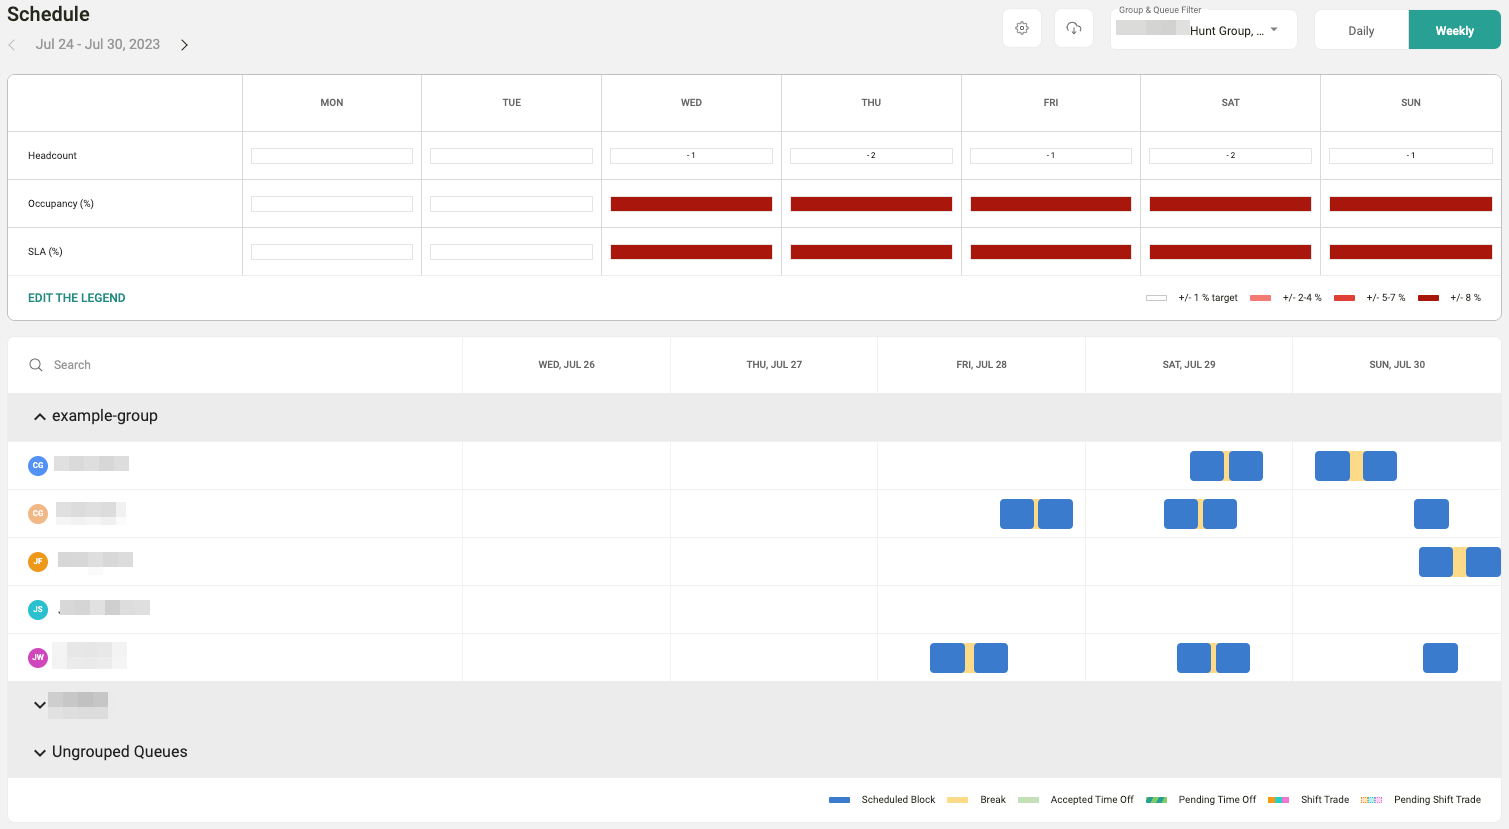Click the FRI, JUL 28 column header
The height and width of the screenshot is (829, 1509).
point(981,365)
